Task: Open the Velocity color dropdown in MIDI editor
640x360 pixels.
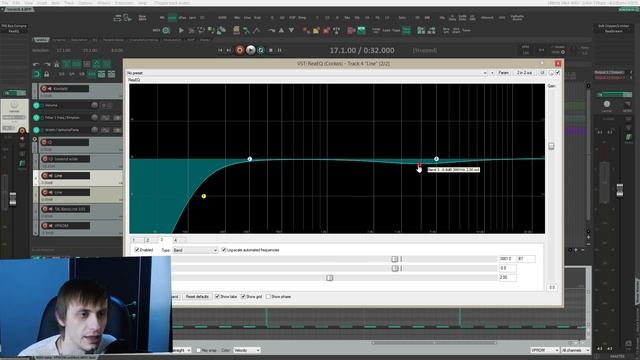Action: click(x=247, y=350)
